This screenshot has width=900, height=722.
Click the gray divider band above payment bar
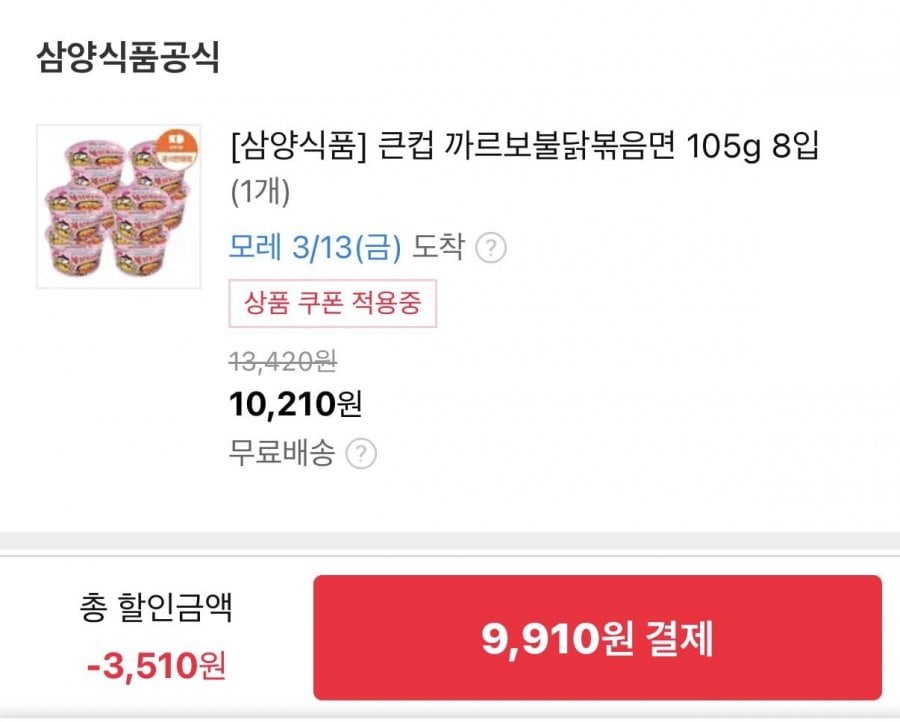click(x=450, y=541)
